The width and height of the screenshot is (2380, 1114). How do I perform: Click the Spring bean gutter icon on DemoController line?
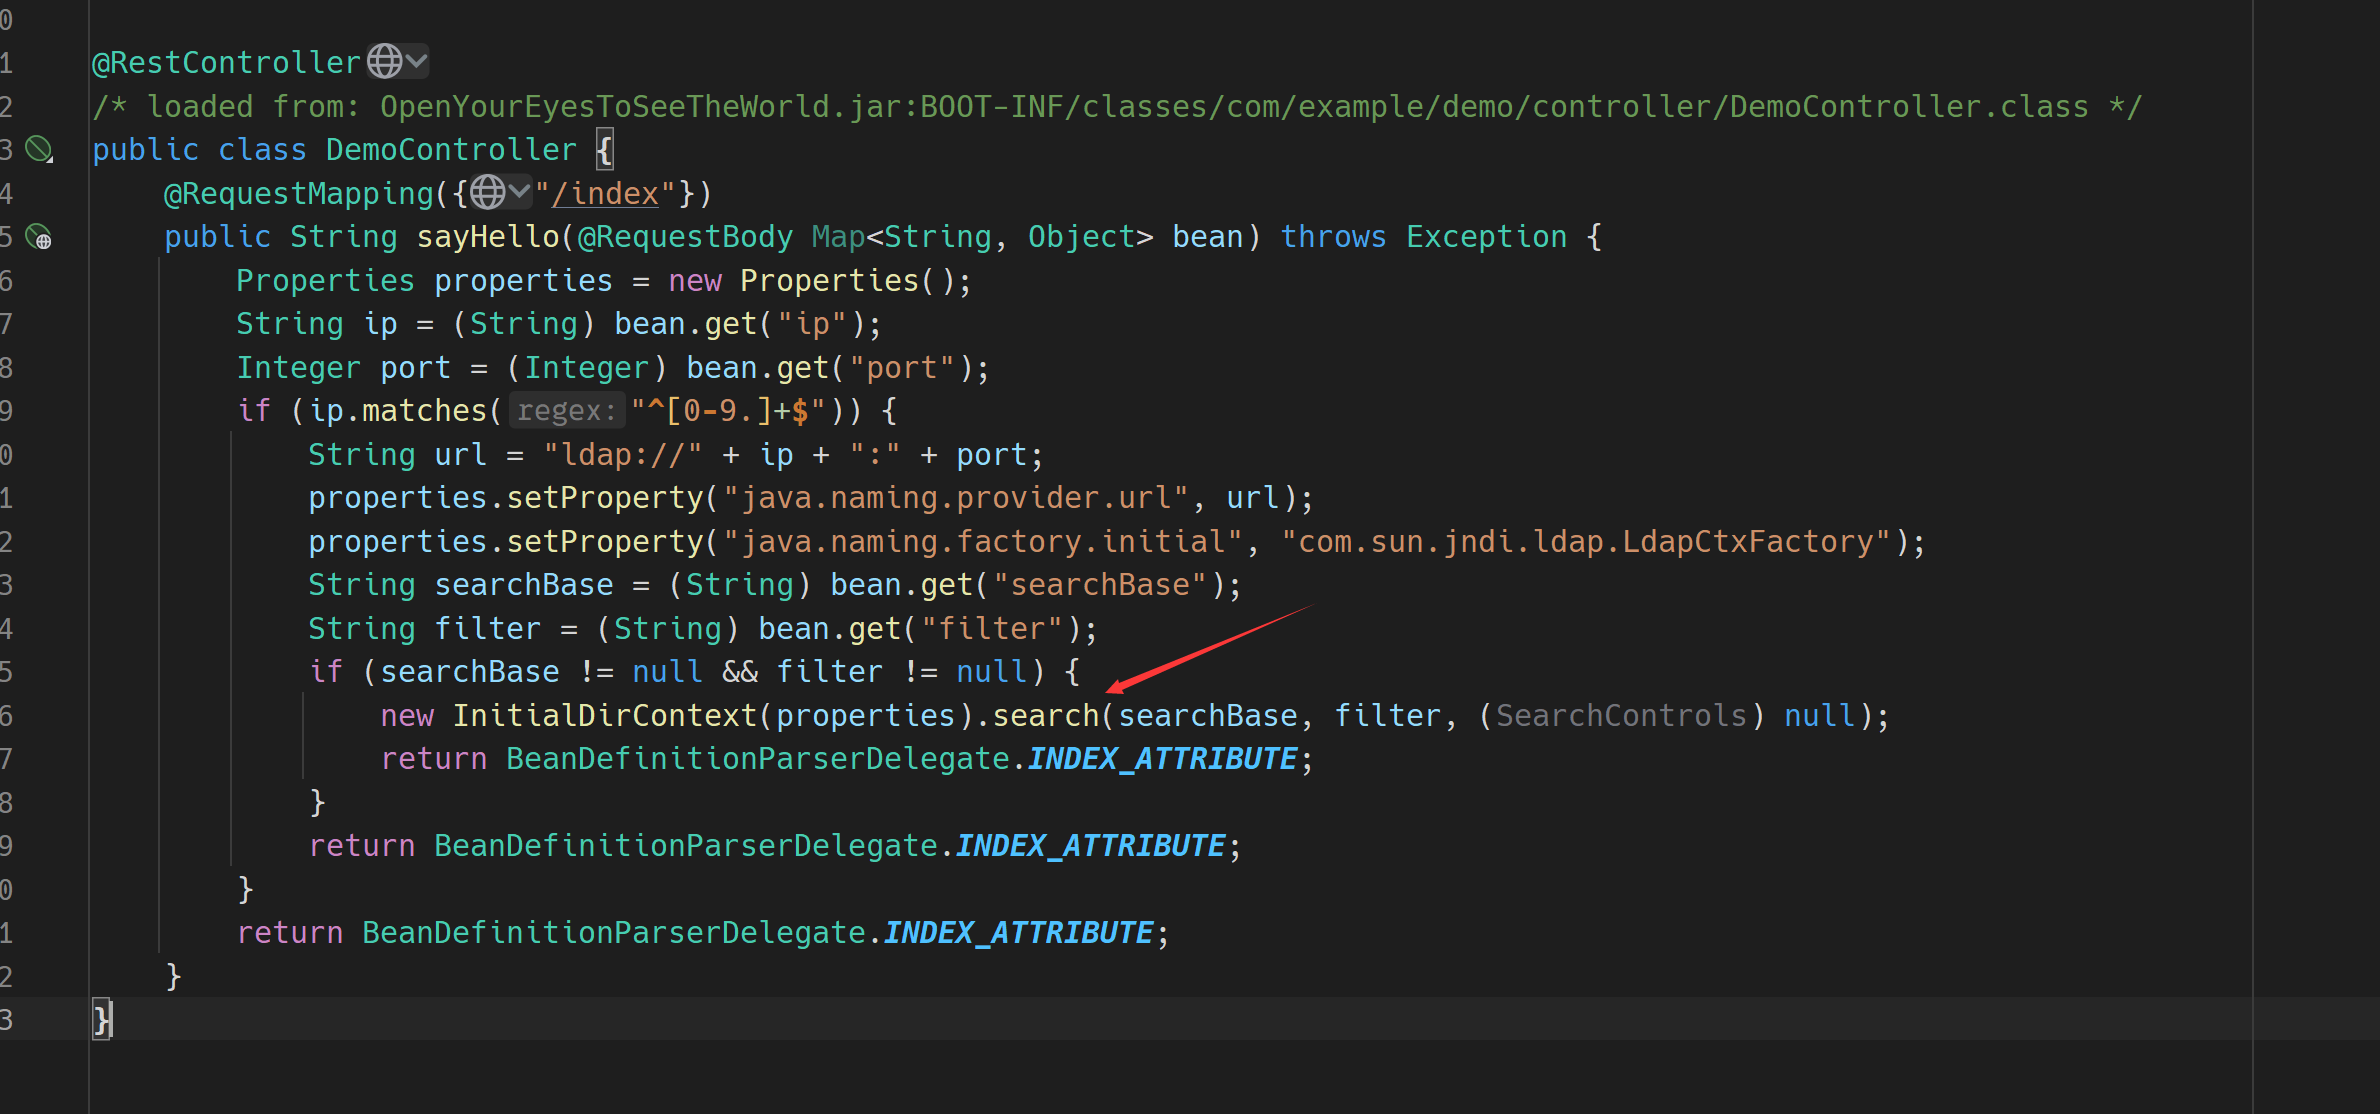[39, 150]
